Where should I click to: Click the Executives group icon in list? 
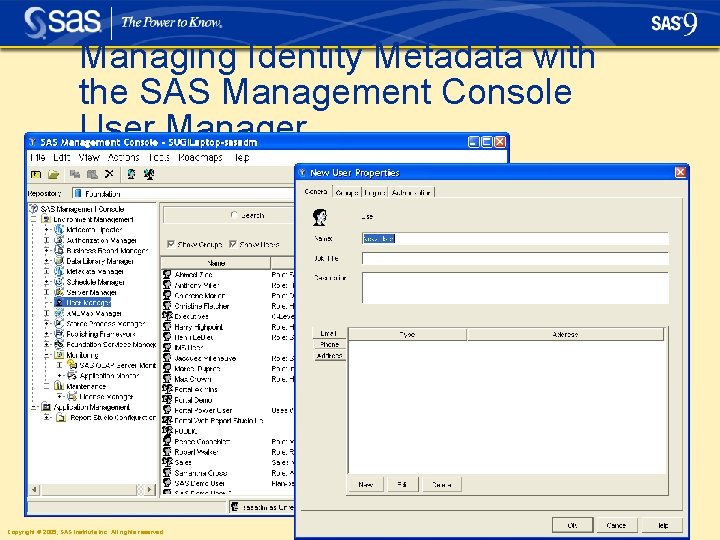pyautogui.click(x=167, y=316)
